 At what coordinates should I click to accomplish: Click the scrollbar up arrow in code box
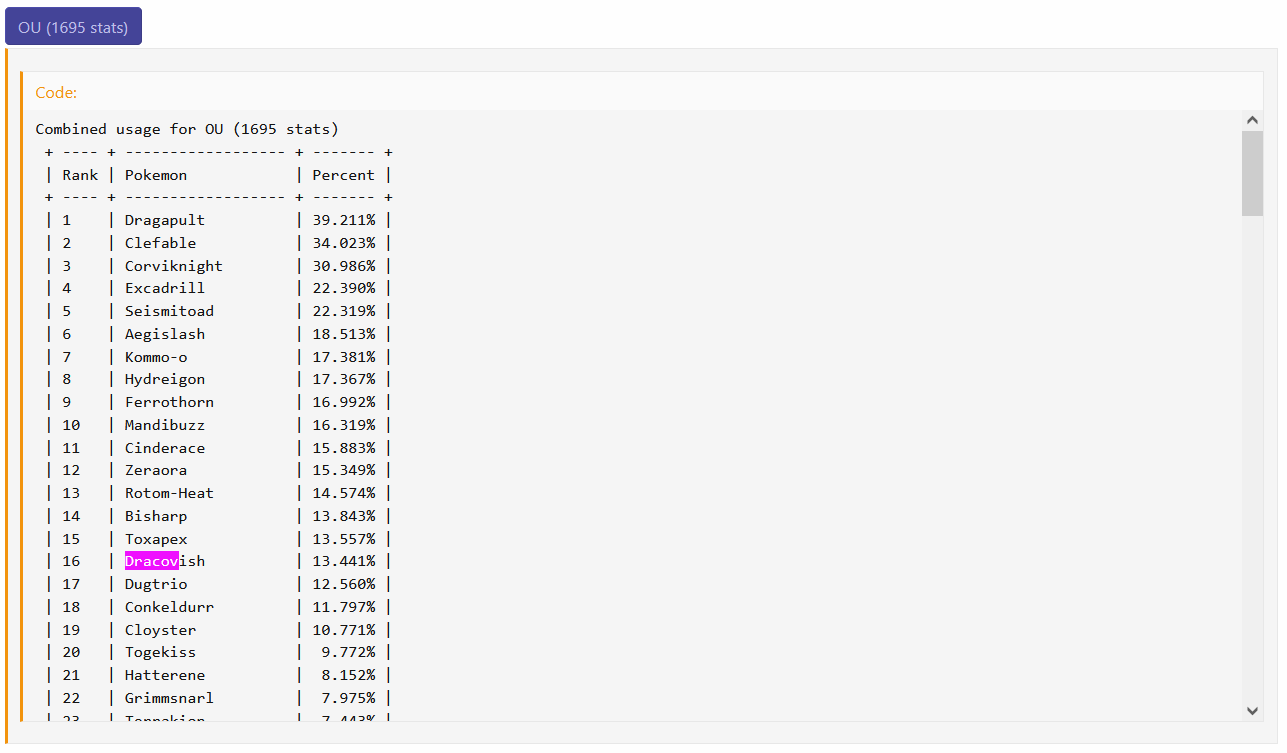[1252, 120]
